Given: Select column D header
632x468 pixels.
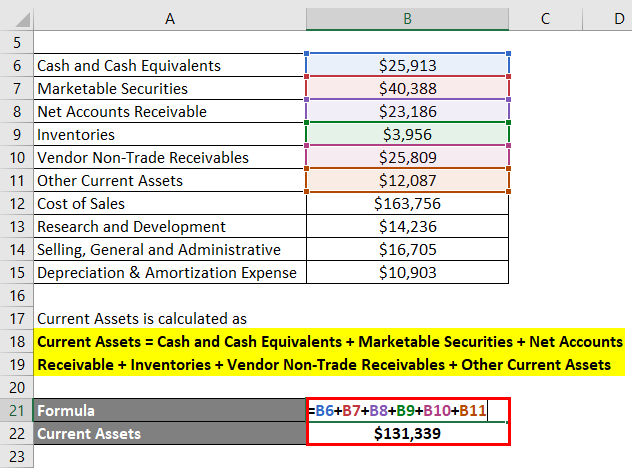Looking at the screenshot, I should point(607,19).
